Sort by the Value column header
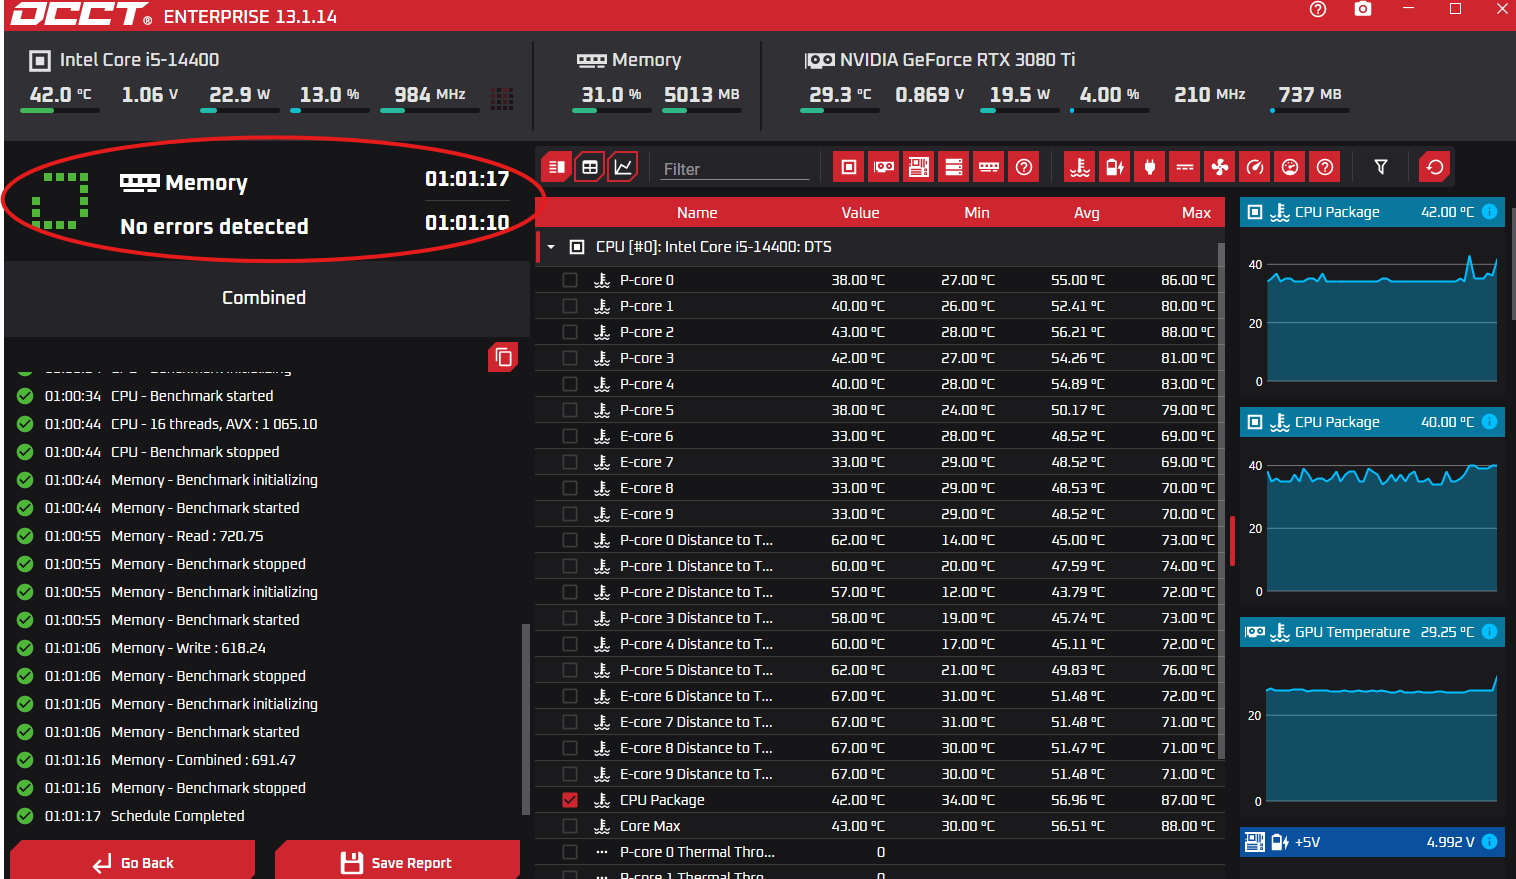The width and height of the screenshot is (1516, 879). (x=860, y=213)
